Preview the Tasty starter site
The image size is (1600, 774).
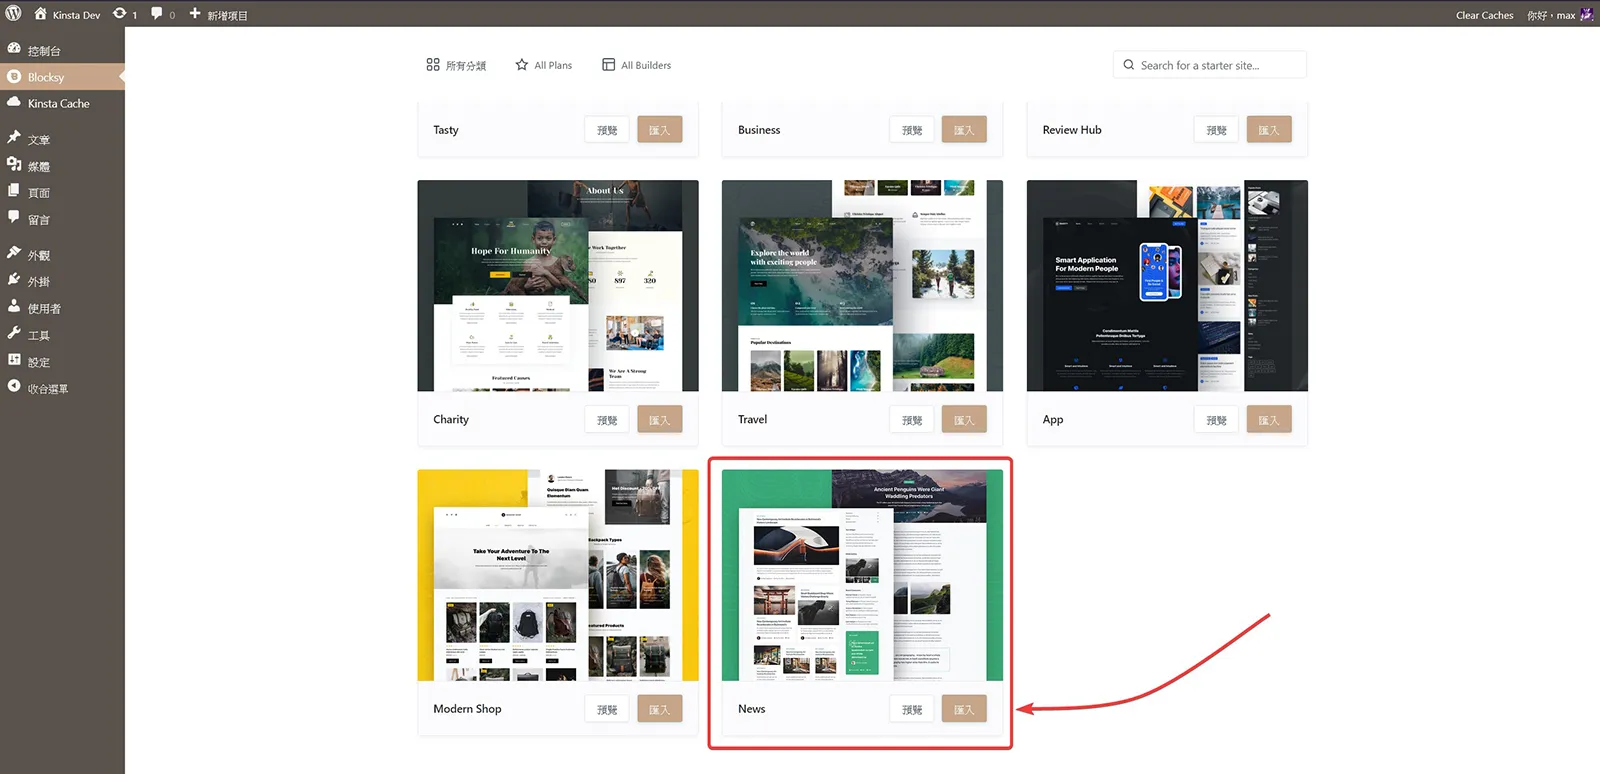(607, 130)
